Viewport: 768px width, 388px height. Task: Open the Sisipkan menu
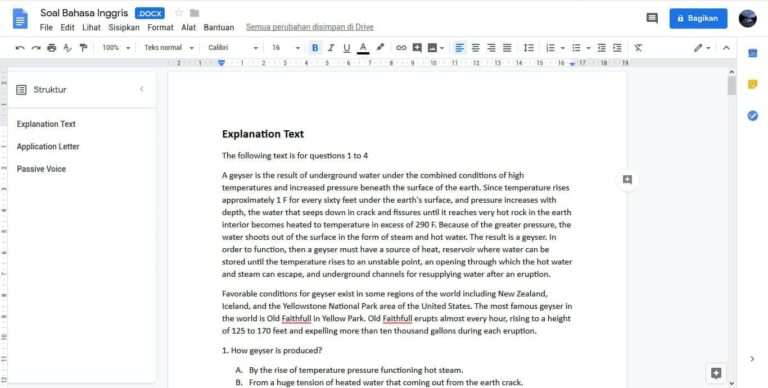pos(124,27)
